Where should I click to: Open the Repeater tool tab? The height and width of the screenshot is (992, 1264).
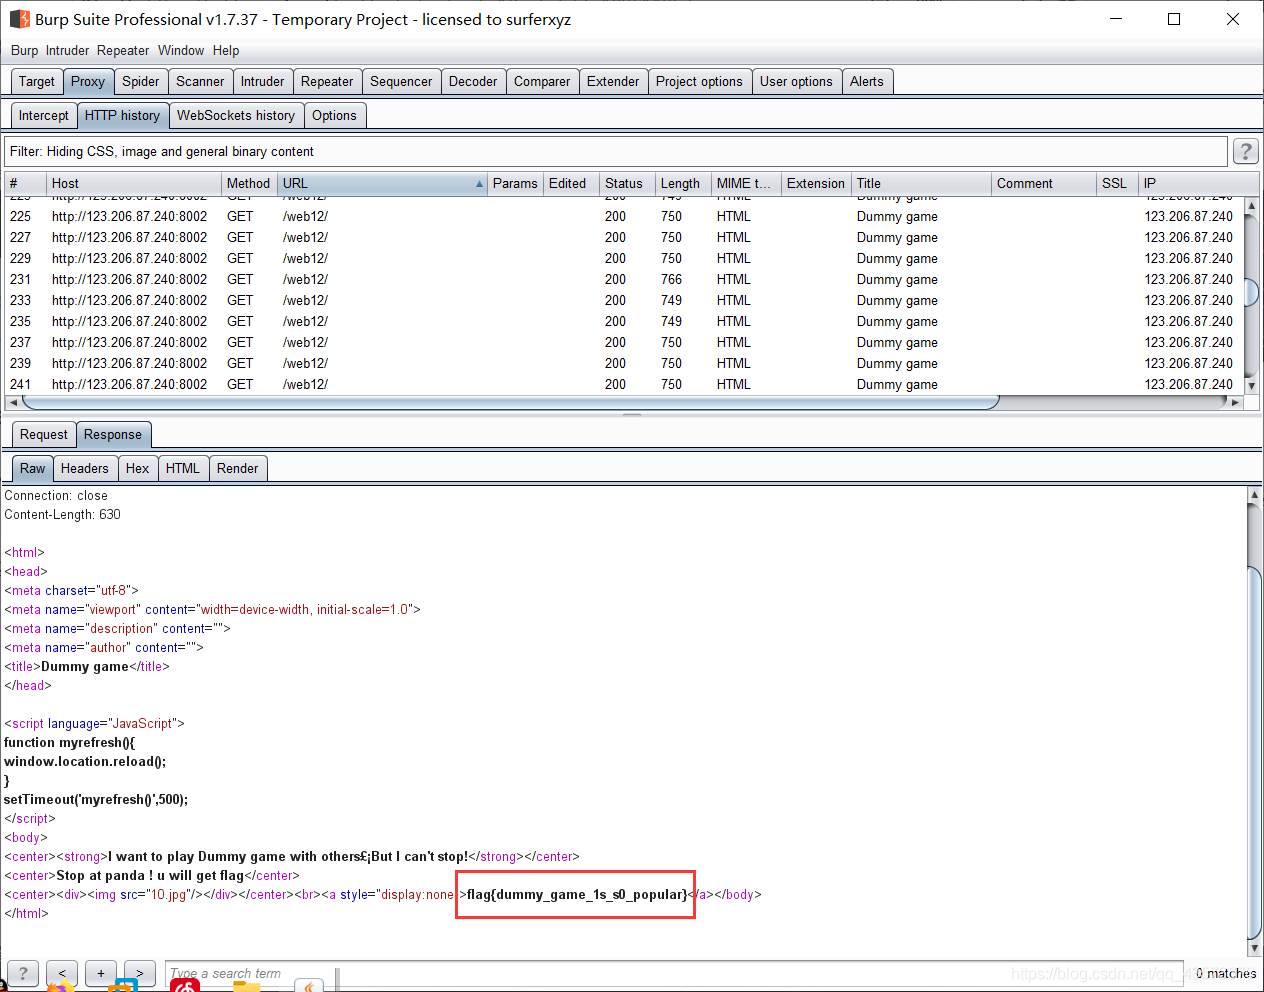click(327, 82)
